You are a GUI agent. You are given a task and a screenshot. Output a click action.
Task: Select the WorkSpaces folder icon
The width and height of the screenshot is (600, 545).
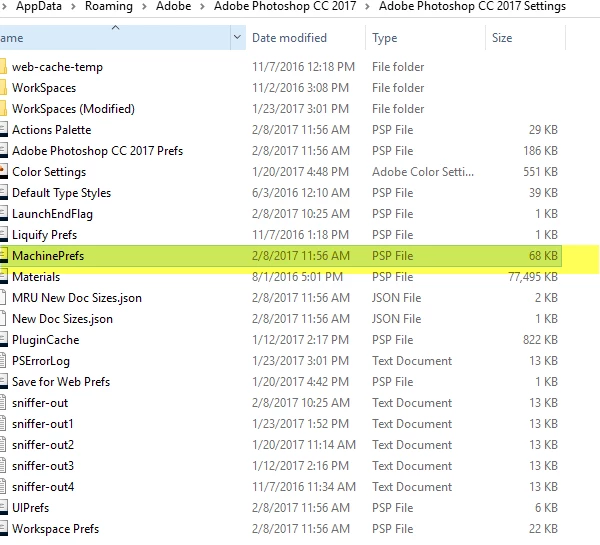pos(3,87)
